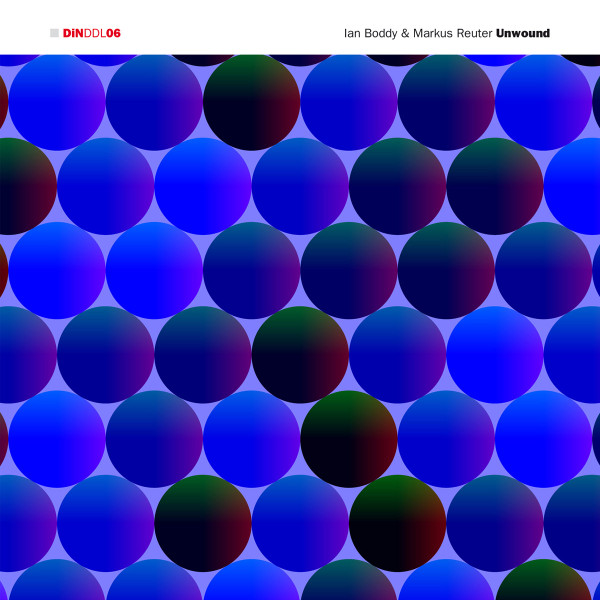Click the black circle in the fourth row
600x600 pixels.
[300, 355]
